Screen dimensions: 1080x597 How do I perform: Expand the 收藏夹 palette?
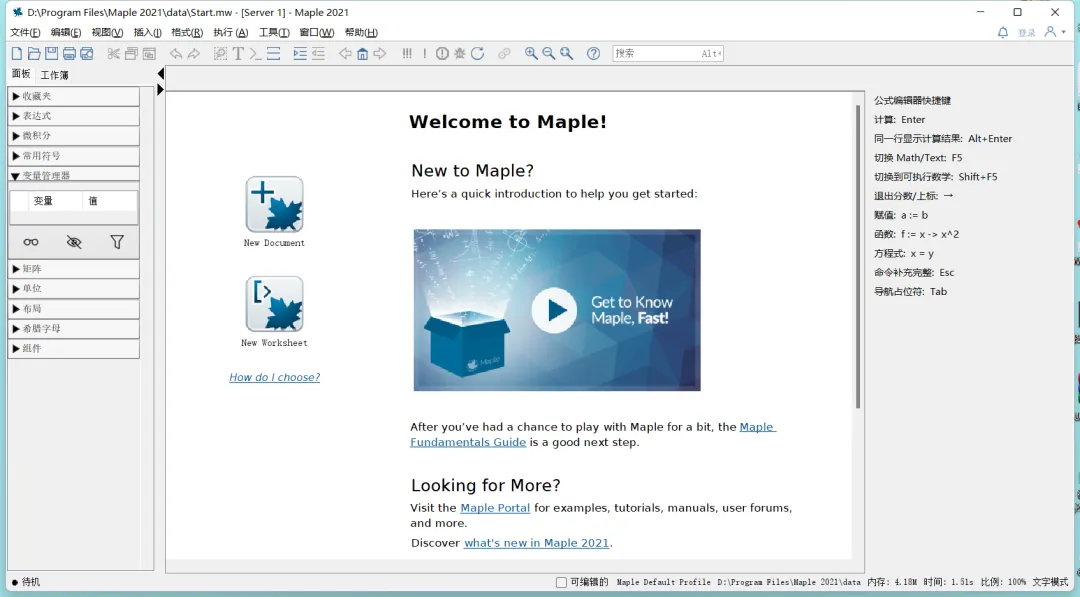(x=74, y=96)
